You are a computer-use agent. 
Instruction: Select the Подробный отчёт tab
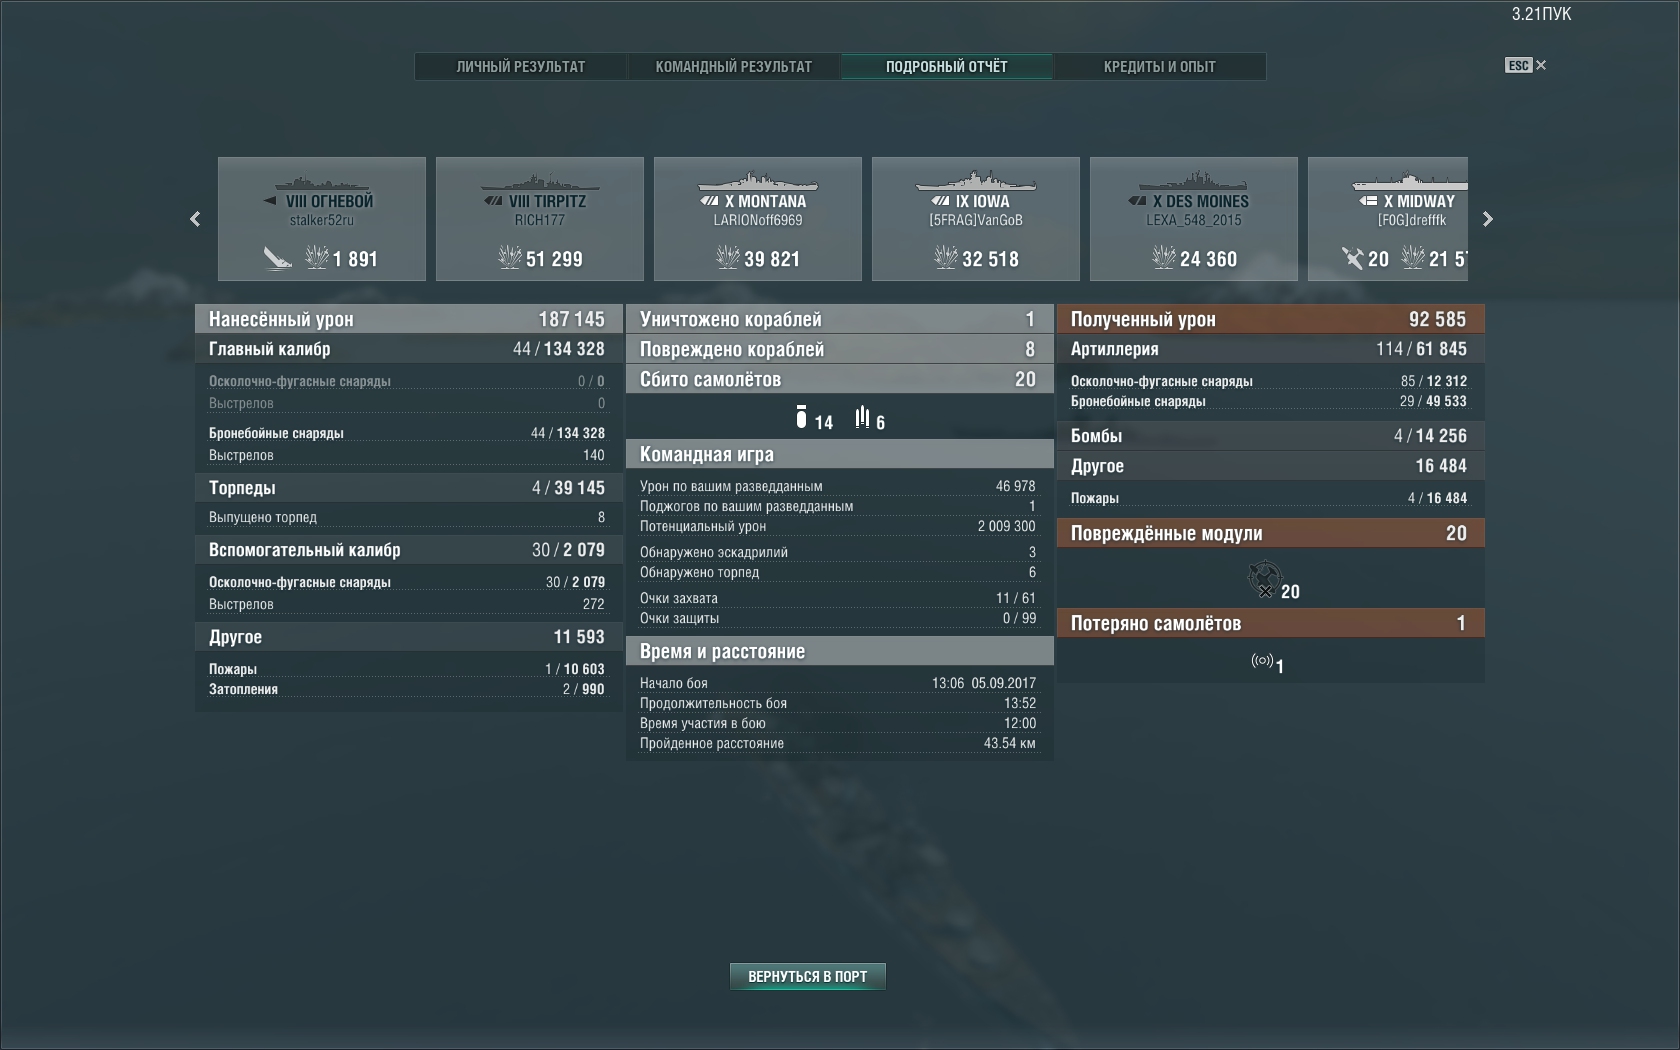(947, 67)
